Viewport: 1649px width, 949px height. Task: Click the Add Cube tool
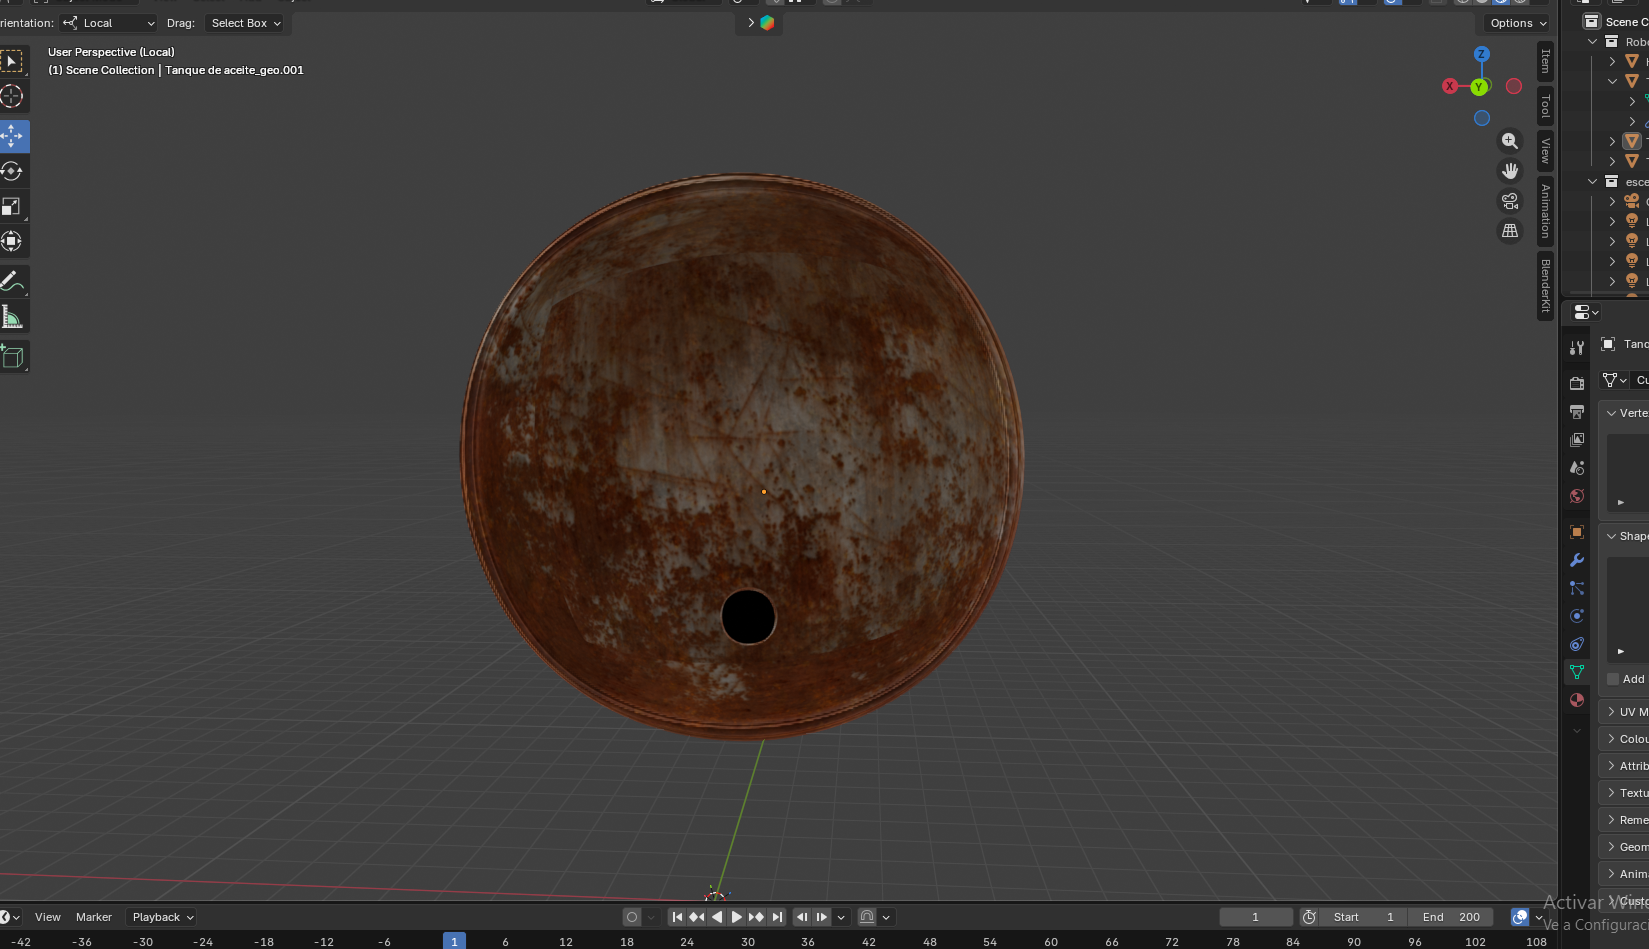pos(12,357)
